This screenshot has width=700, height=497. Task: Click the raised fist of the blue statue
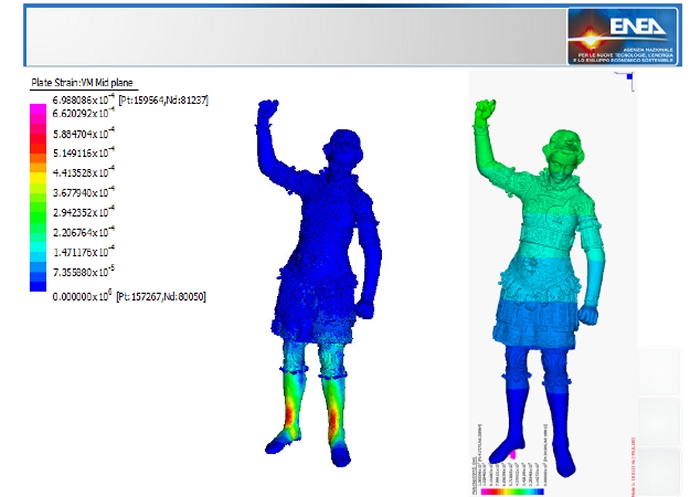[x=265, y=108]
